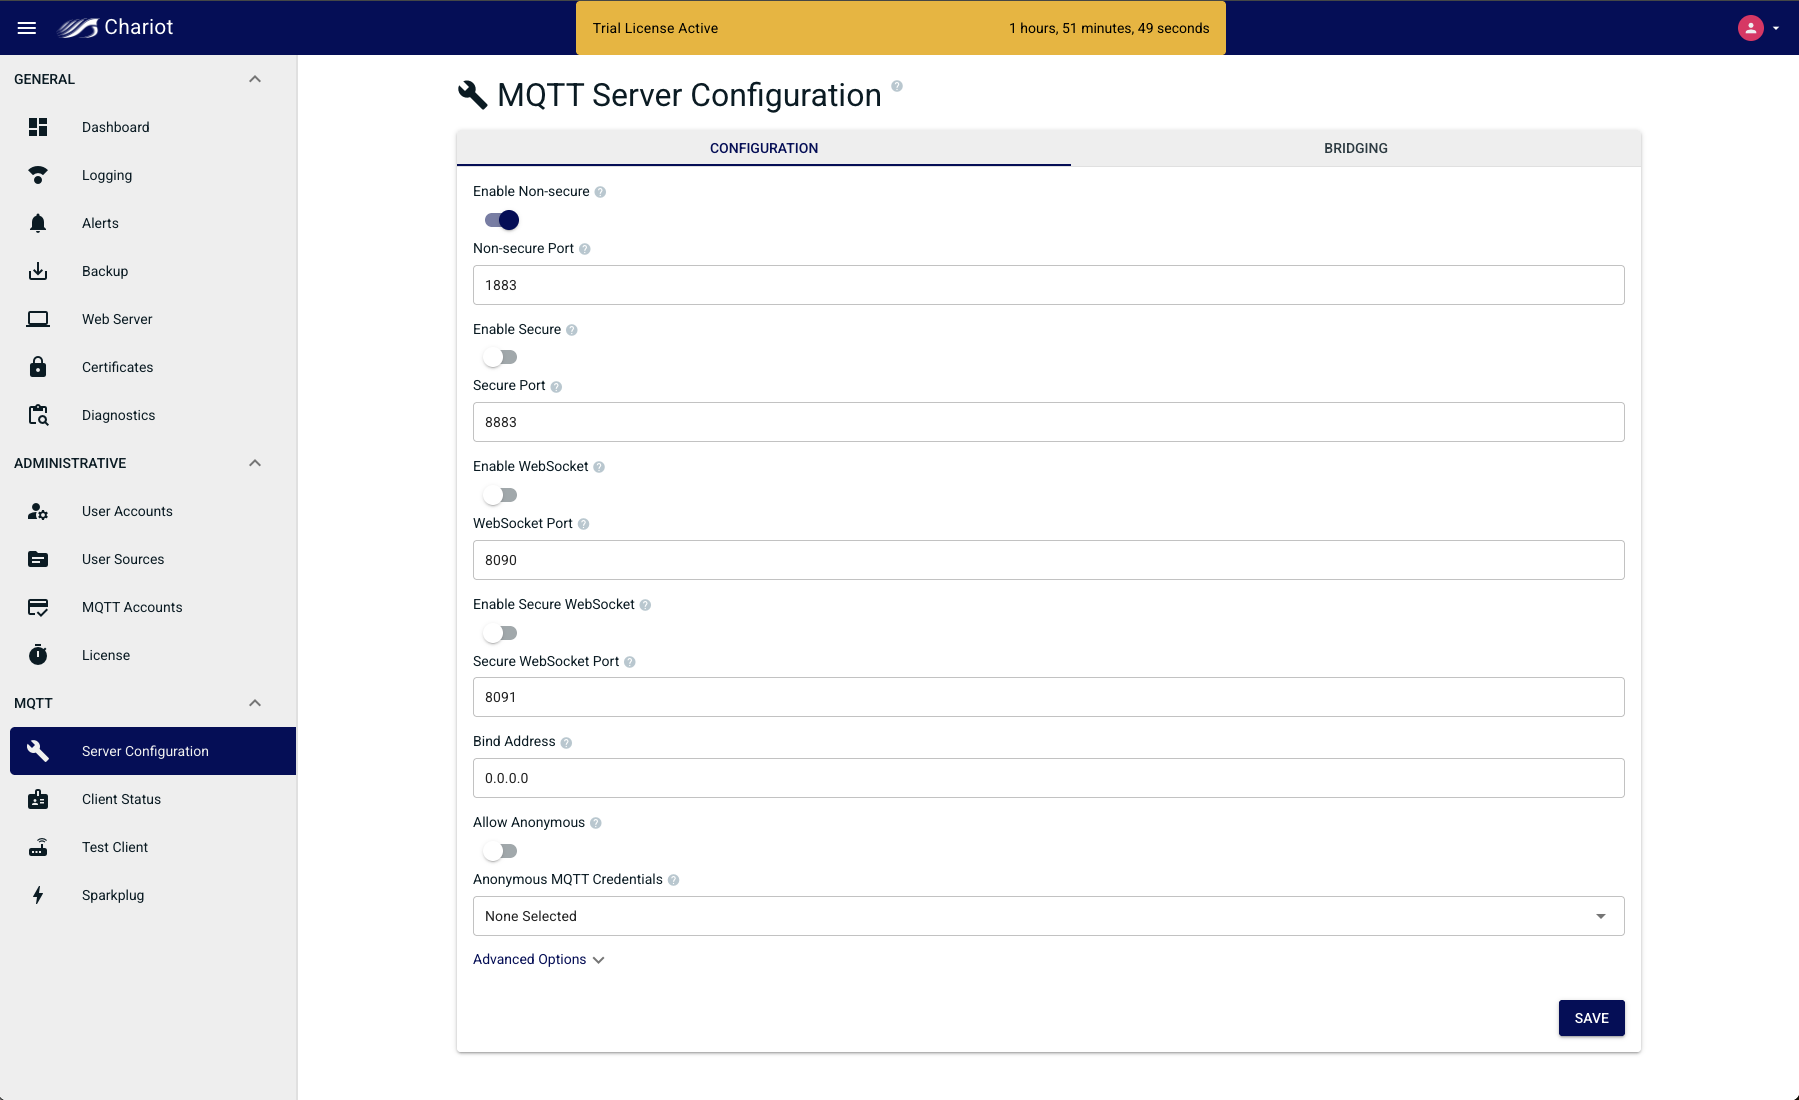Image resolution: width=1799 pixels, height=1100 pixels.
Task: Turn on the Enable Secure switch
Action: [x=500, y=357]
